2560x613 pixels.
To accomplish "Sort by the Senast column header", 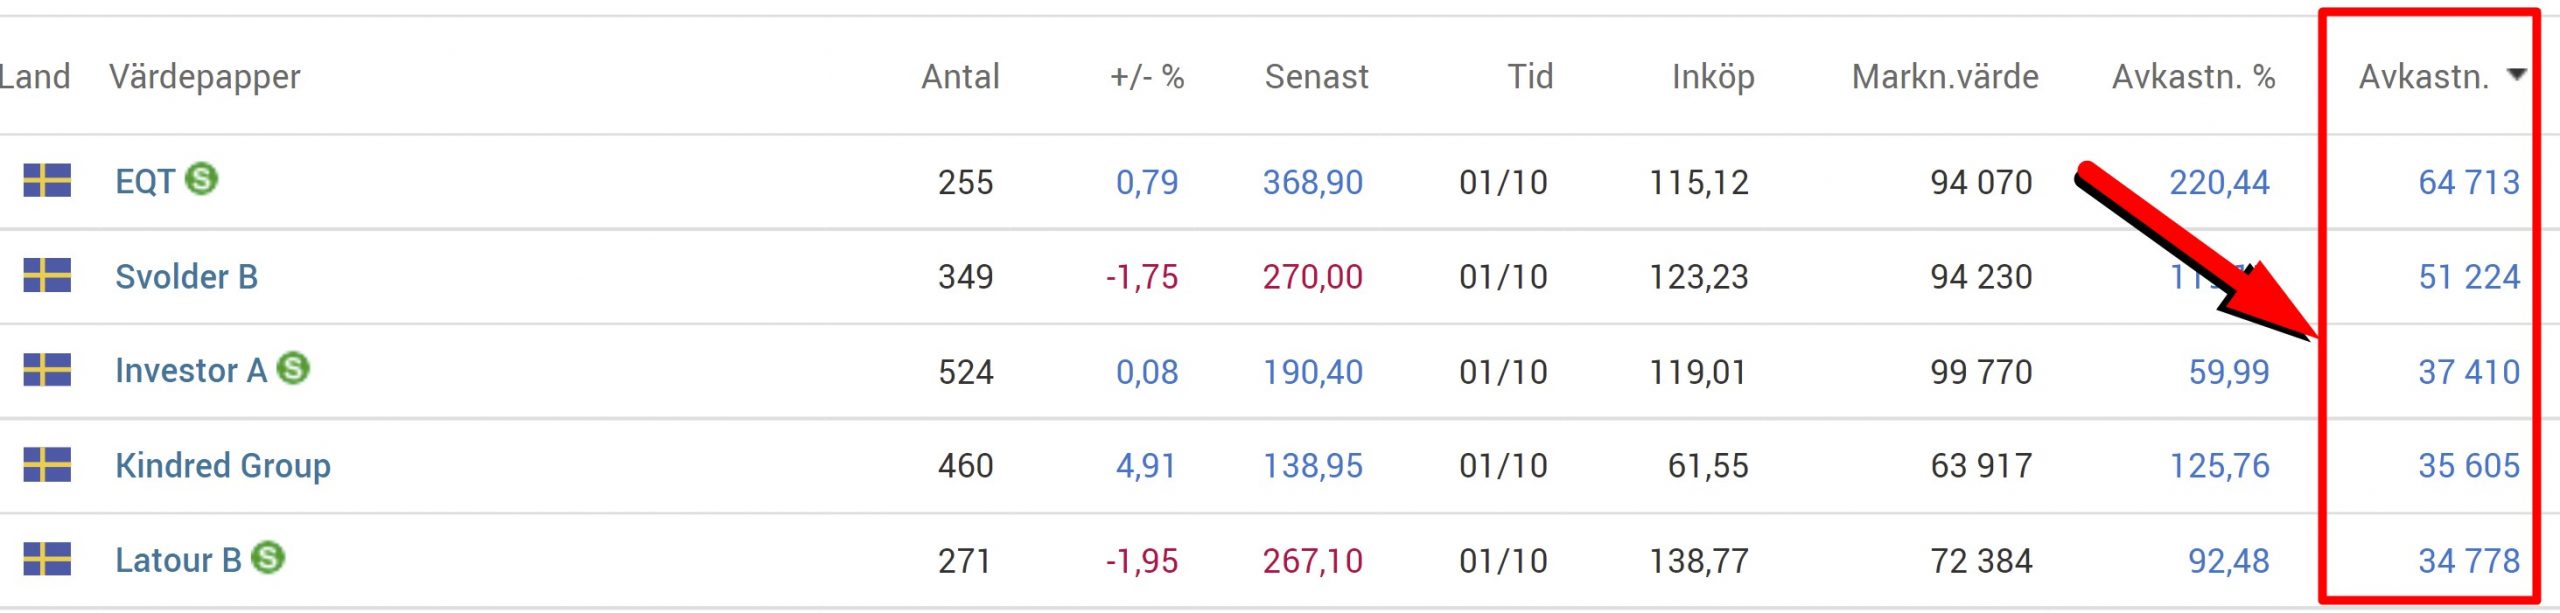I will (1316, 77).
